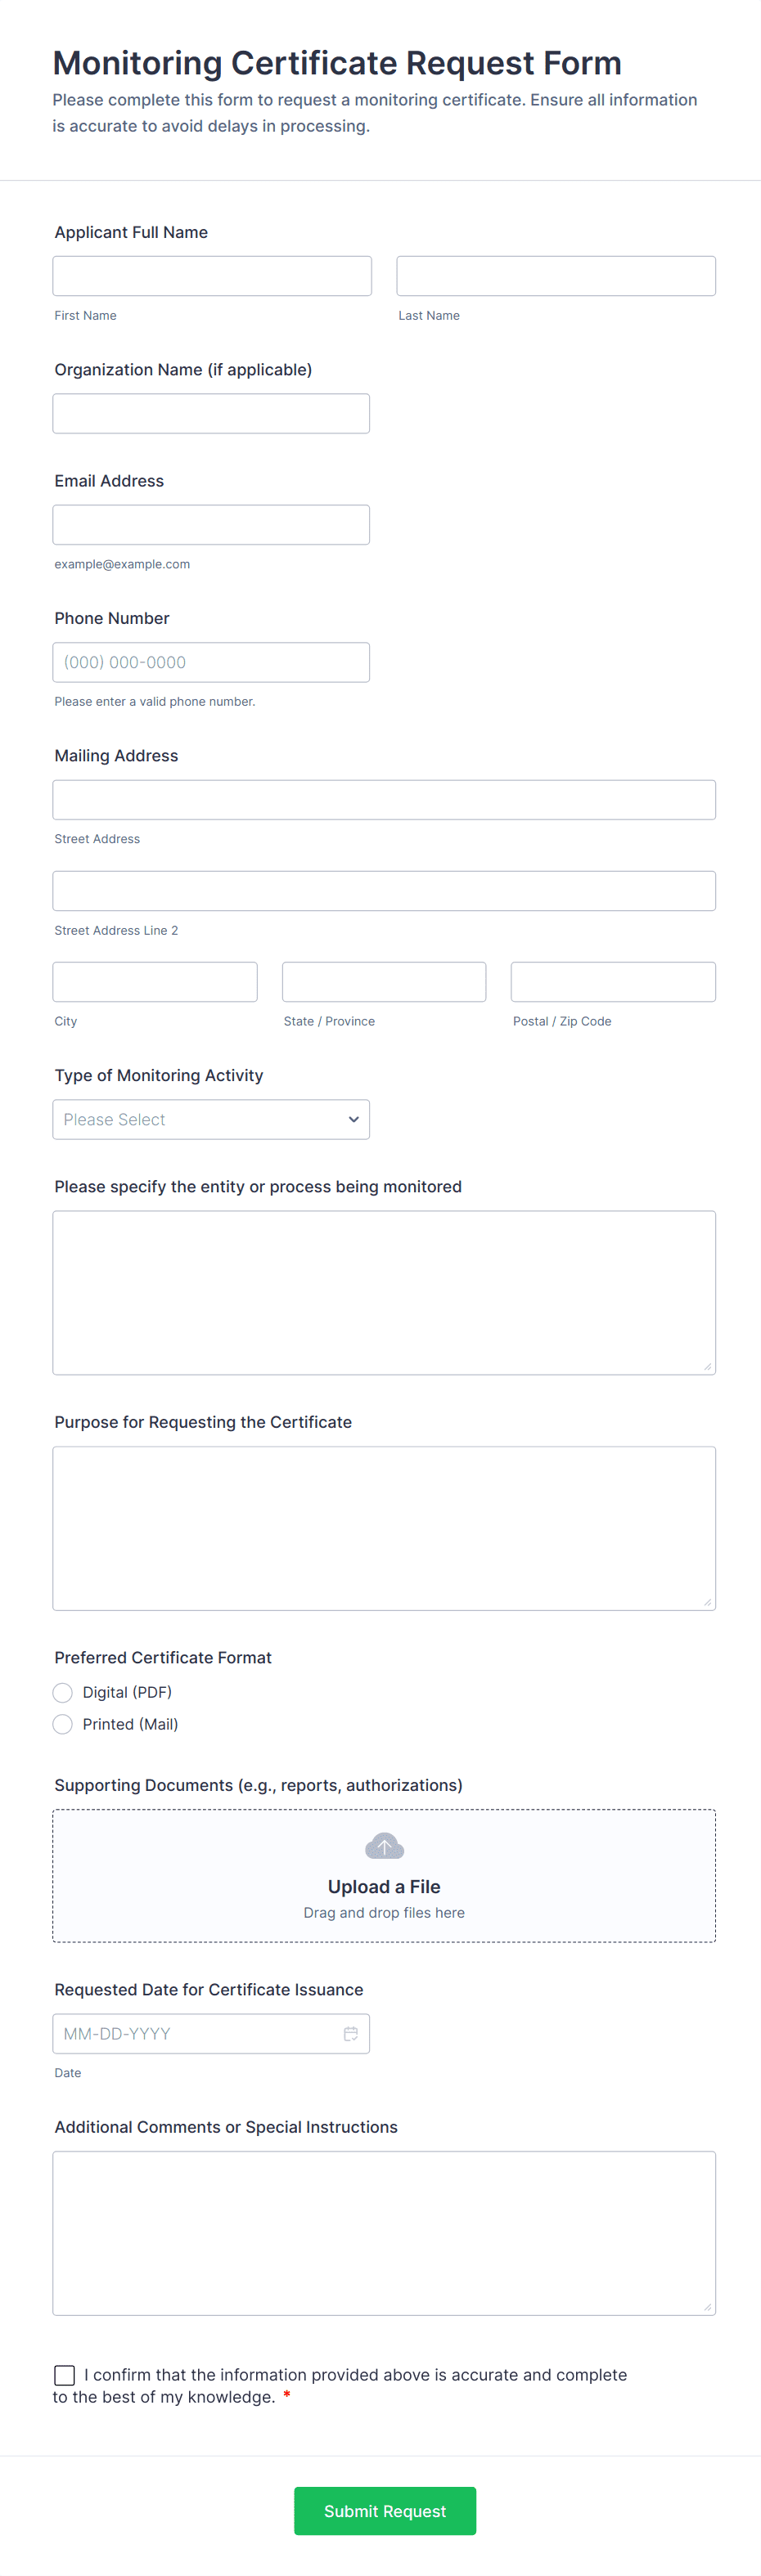Focus the Street Address field
Viewport: 761px width, 2576px height.
384,800
